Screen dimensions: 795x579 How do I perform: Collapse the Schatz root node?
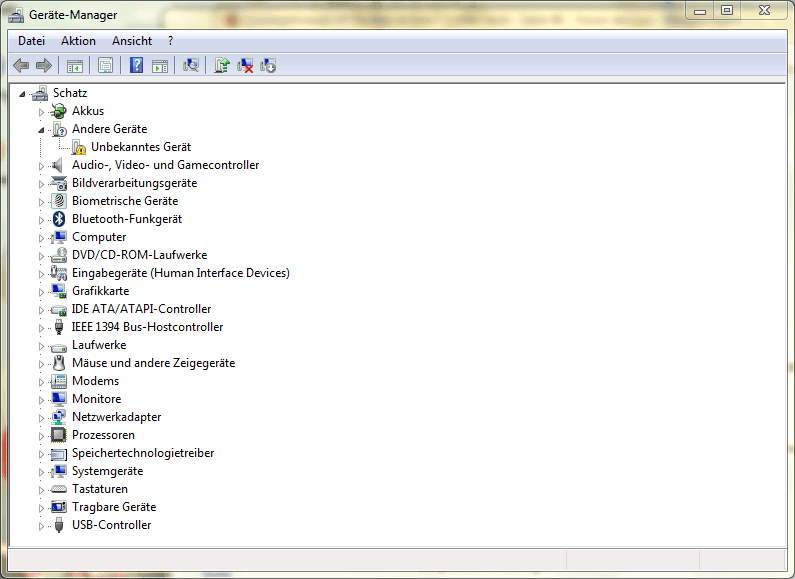(x=22, y=94)
